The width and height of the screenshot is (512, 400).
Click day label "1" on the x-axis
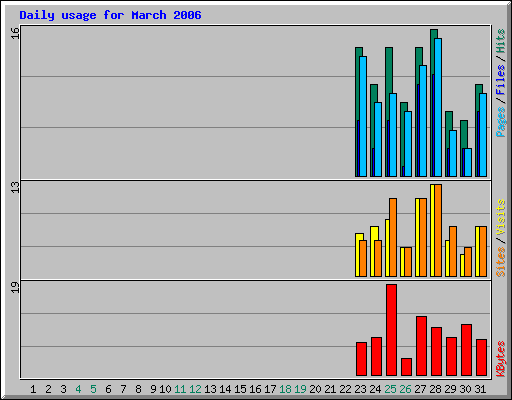(x=33, y=389)
